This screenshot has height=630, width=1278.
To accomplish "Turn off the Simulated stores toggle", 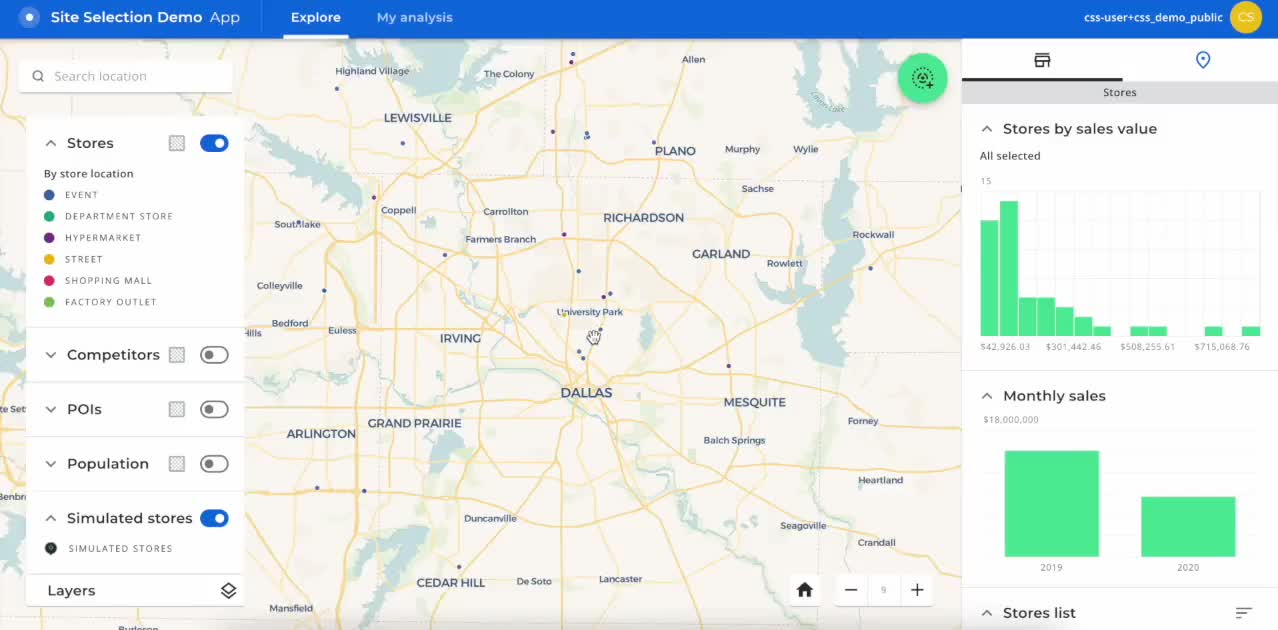I will (213, 518).
